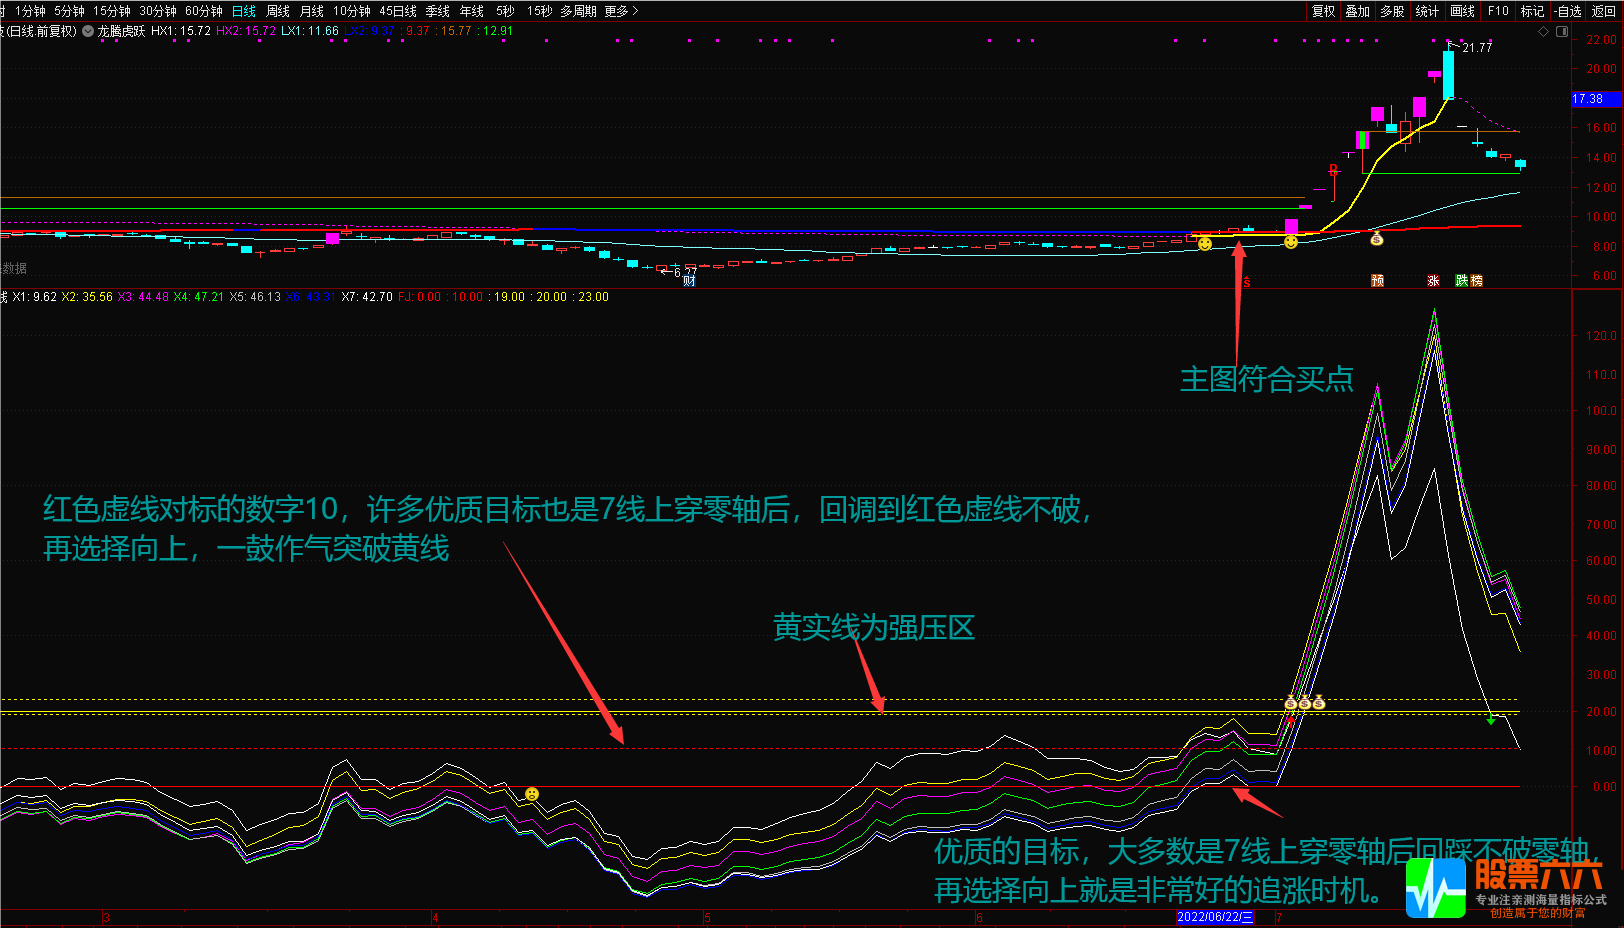Click the money bag marker on the main price chart
The image size is (1624, 928).
tap(1376, 241)
